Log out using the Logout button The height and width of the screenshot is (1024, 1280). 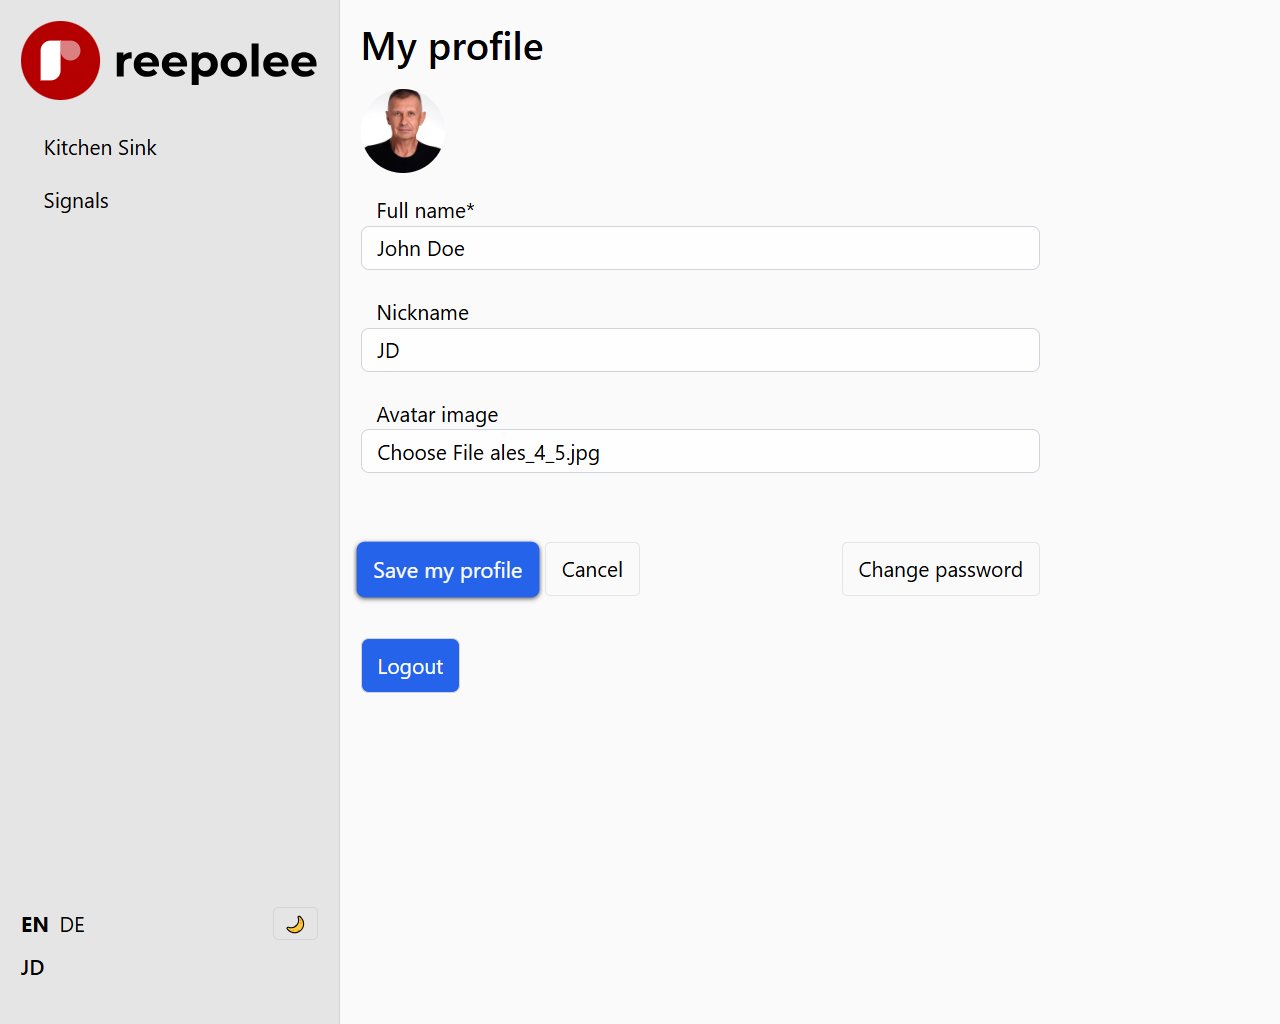pos(410,666)
